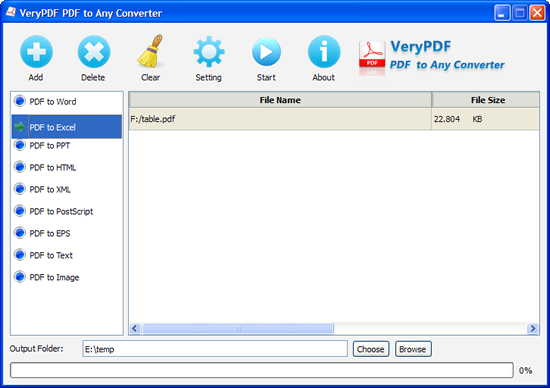Screen dimensions: 550x388
Task: Select PDF to PPT conversion mode
Action: [x=67, y=146]
